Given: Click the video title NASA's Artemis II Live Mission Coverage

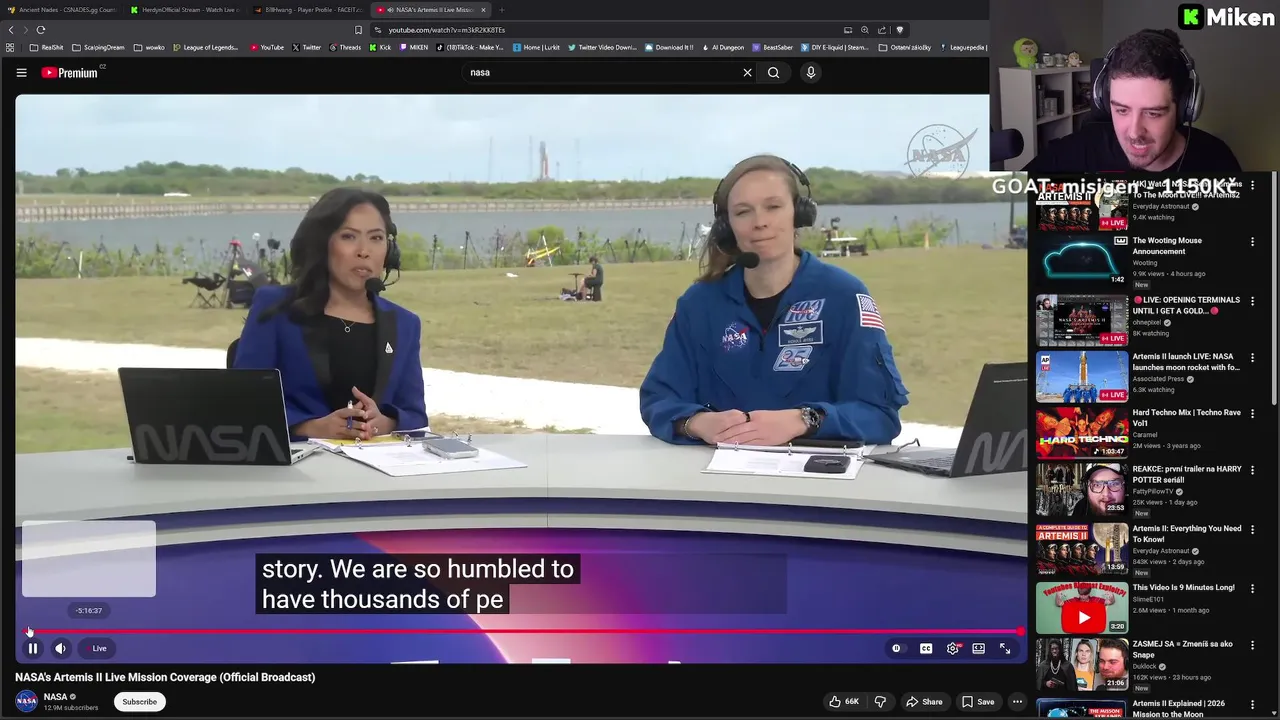Looking at the screenshot, I should coord(165,677).
